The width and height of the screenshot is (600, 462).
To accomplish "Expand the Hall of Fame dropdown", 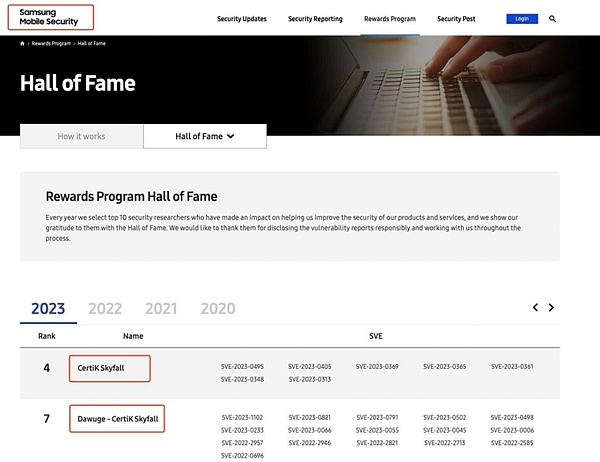I will pyautogui.click(x=205, y=136).
